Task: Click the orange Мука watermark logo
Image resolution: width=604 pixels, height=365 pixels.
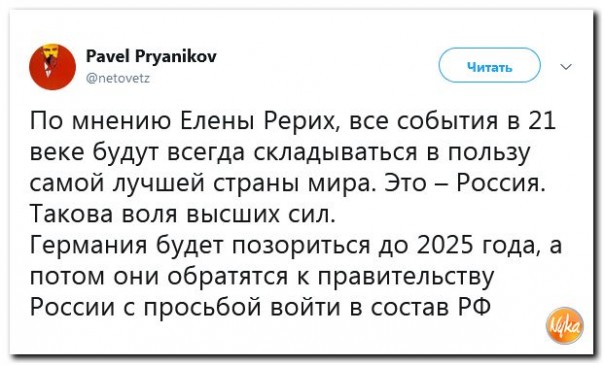Action: [x=565, y=325]
